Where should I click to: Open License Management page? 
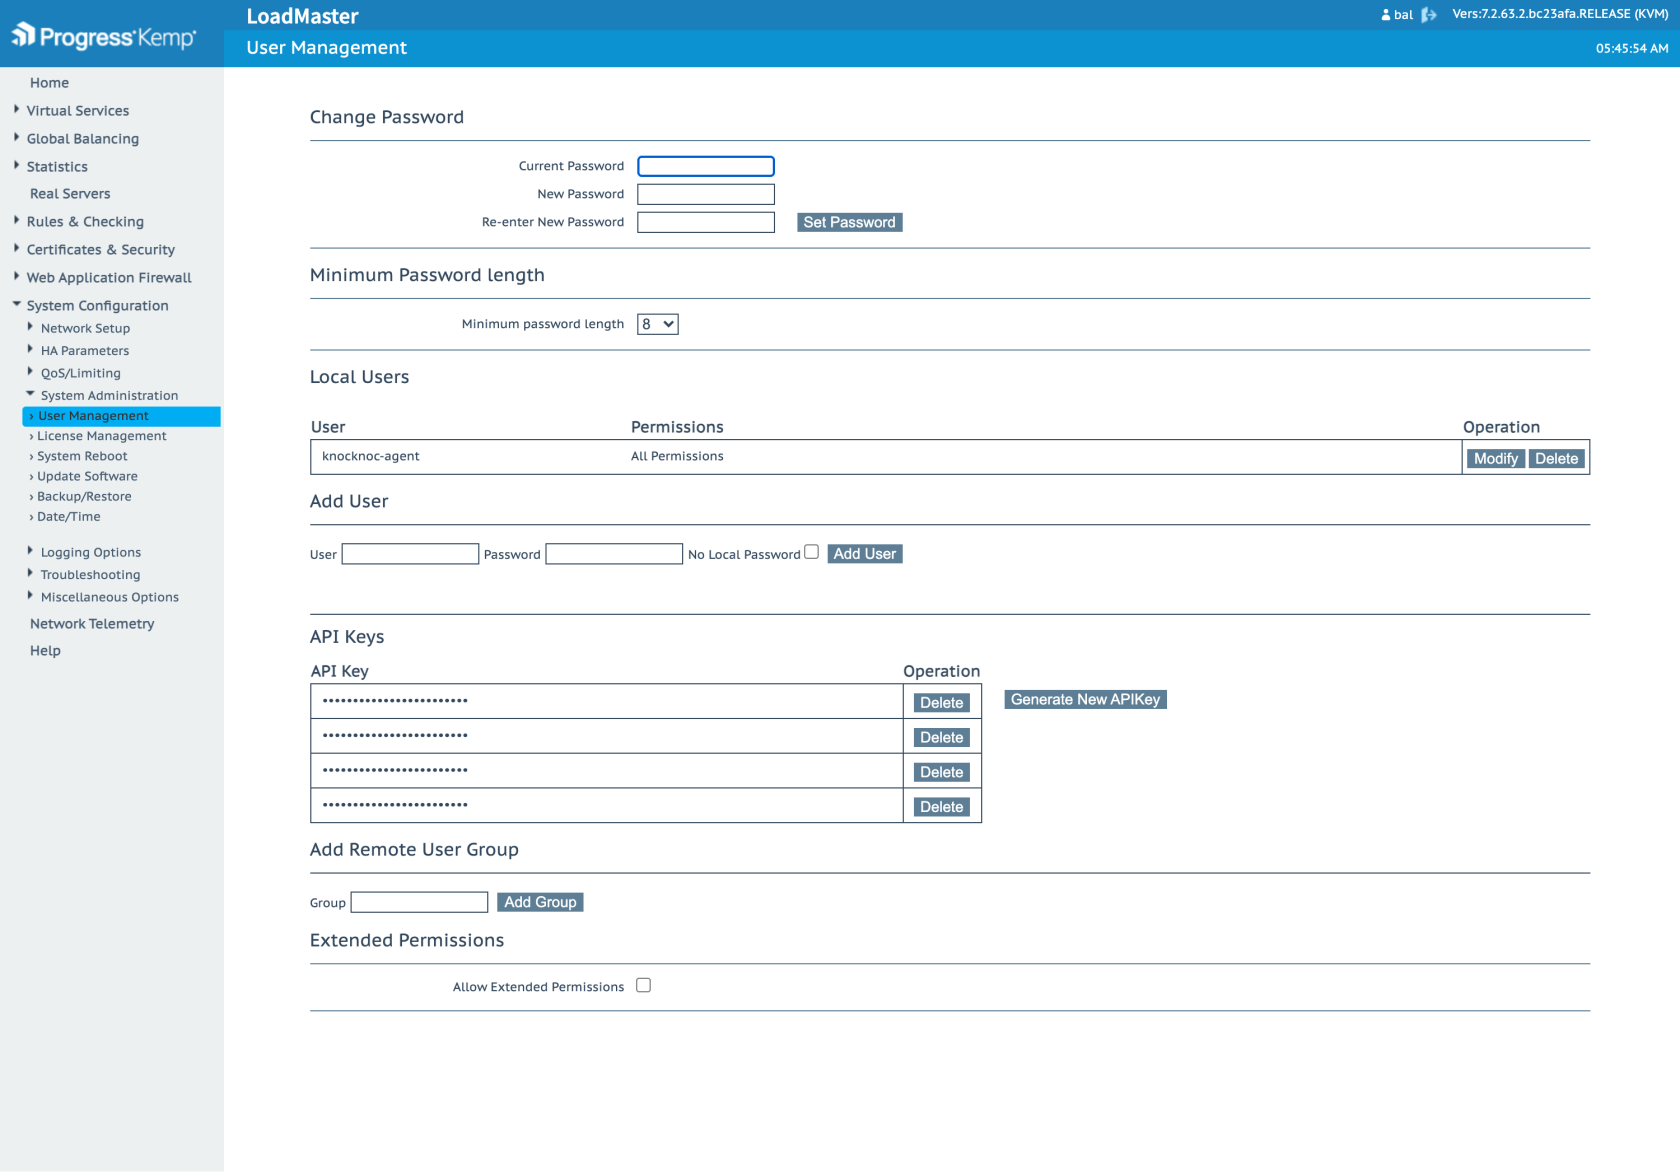point(101,436)
